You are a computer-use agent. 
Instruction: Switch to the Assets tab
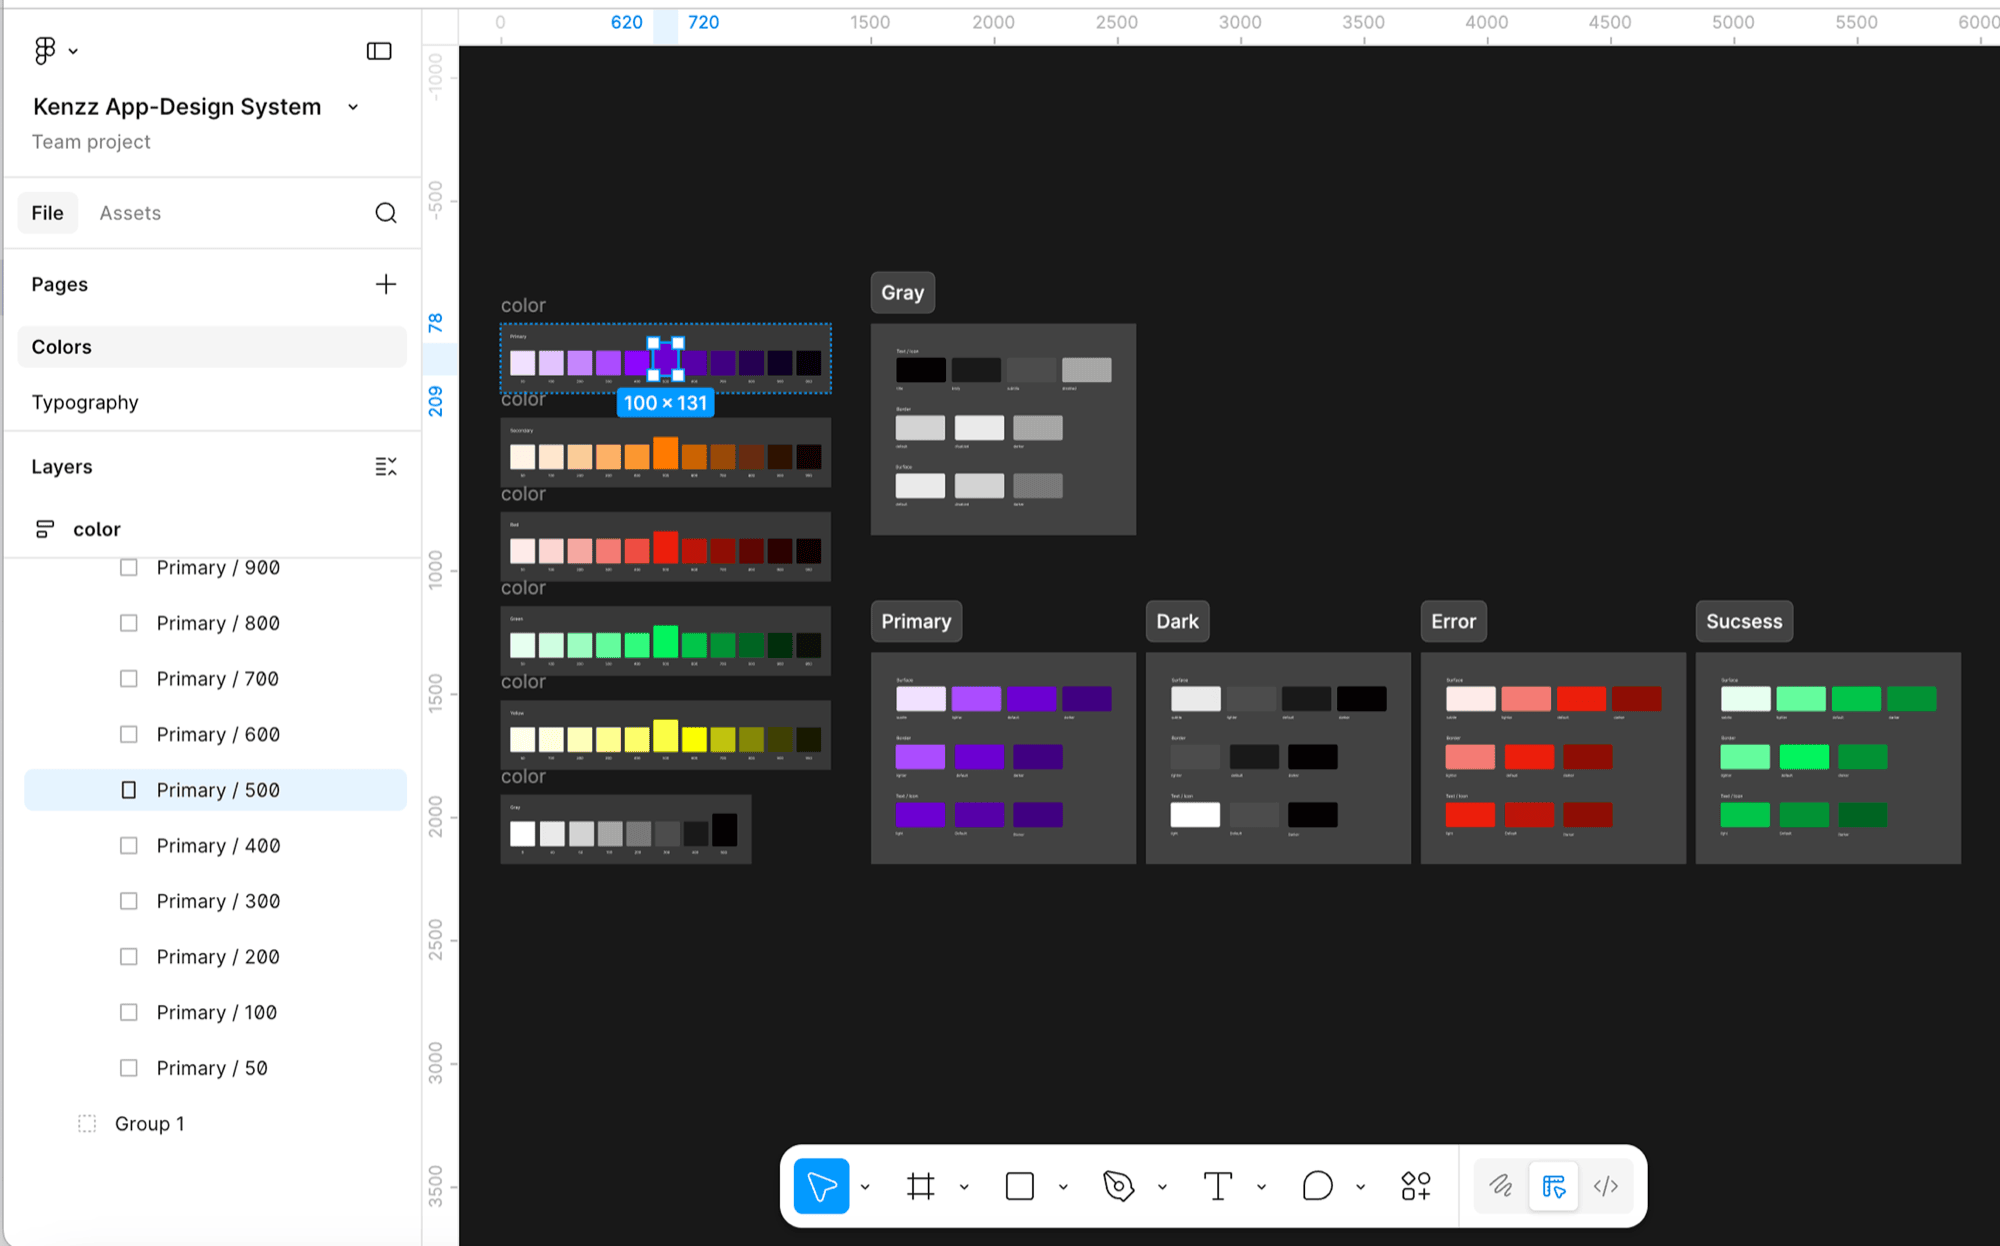tap(130, 213)
